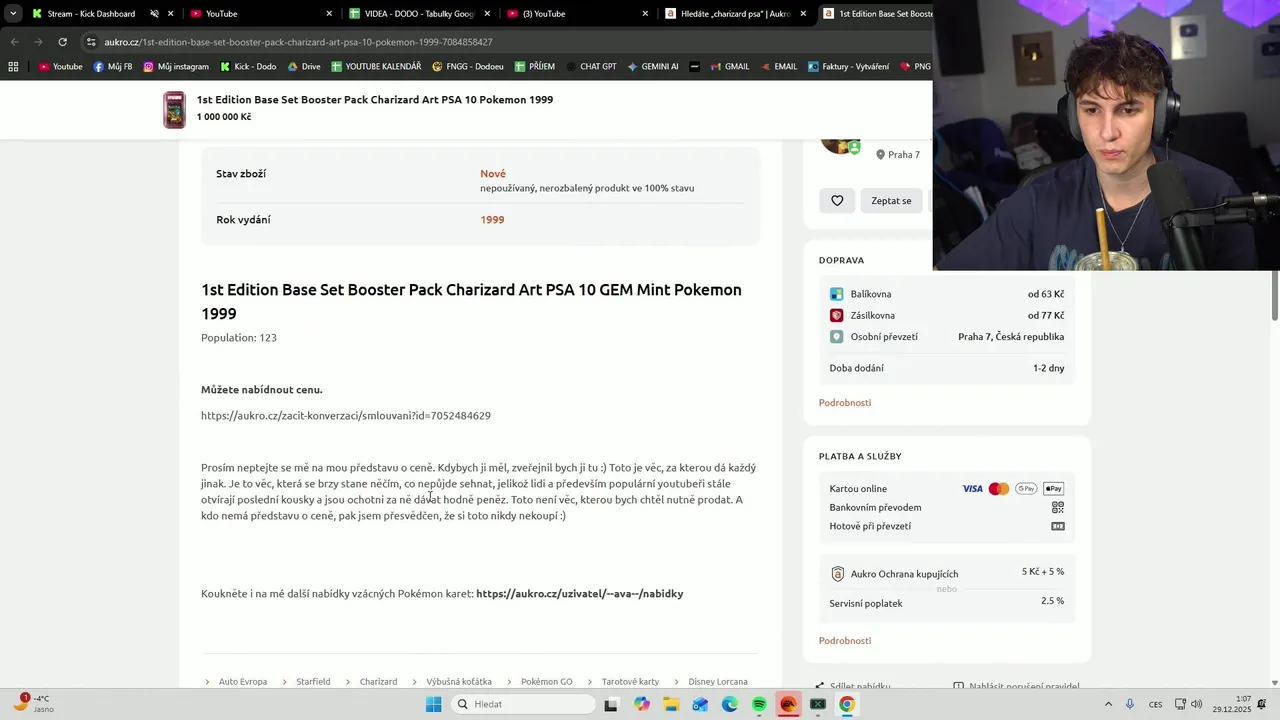Screen dimensions: 1280x720
Task: Click the taskbar Hledat search box
Action: [523, 704]
